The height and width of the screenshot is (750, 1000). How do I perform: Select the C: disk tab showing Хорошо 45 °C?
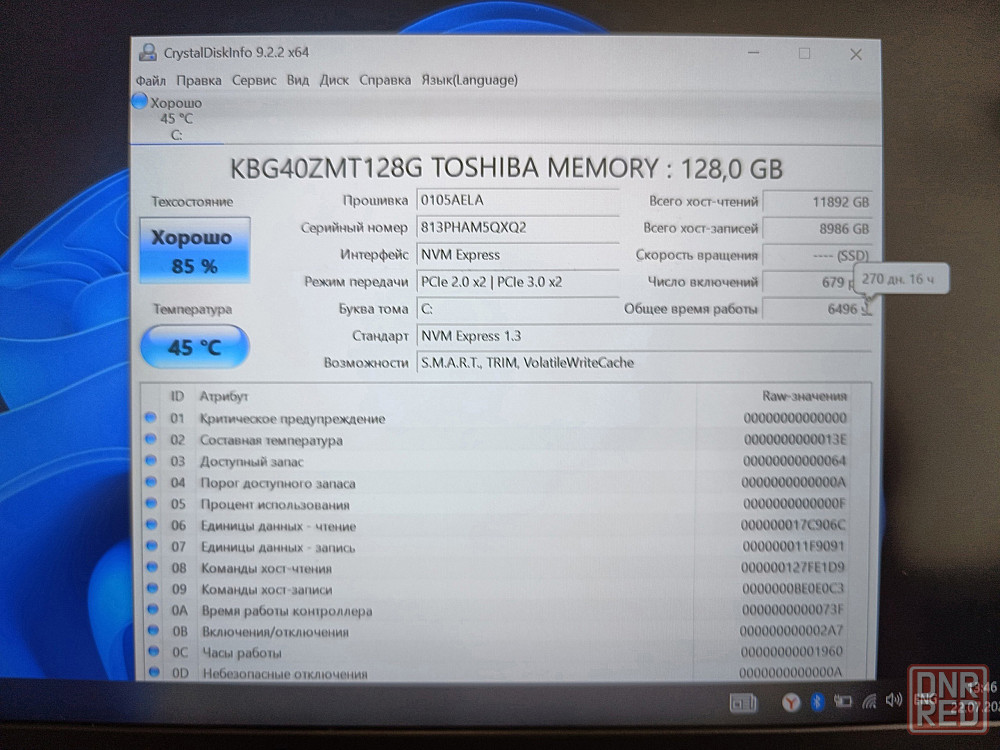(x=176, y=119)
